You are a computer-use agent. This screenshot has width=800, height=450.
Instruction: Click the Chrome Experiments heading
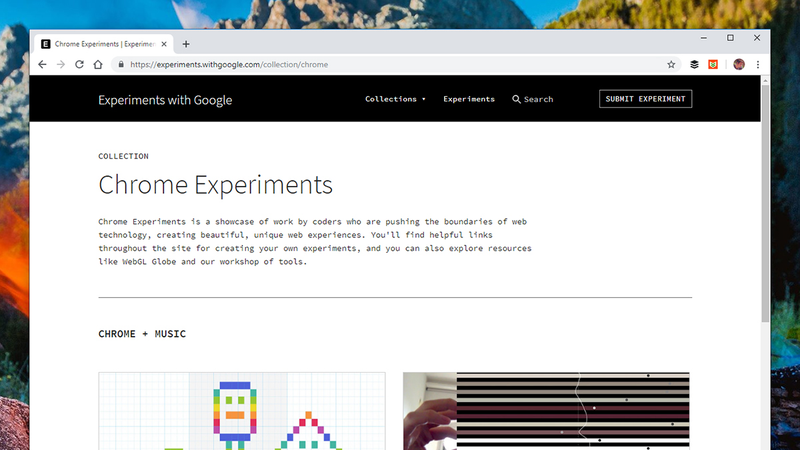point(215,185)
